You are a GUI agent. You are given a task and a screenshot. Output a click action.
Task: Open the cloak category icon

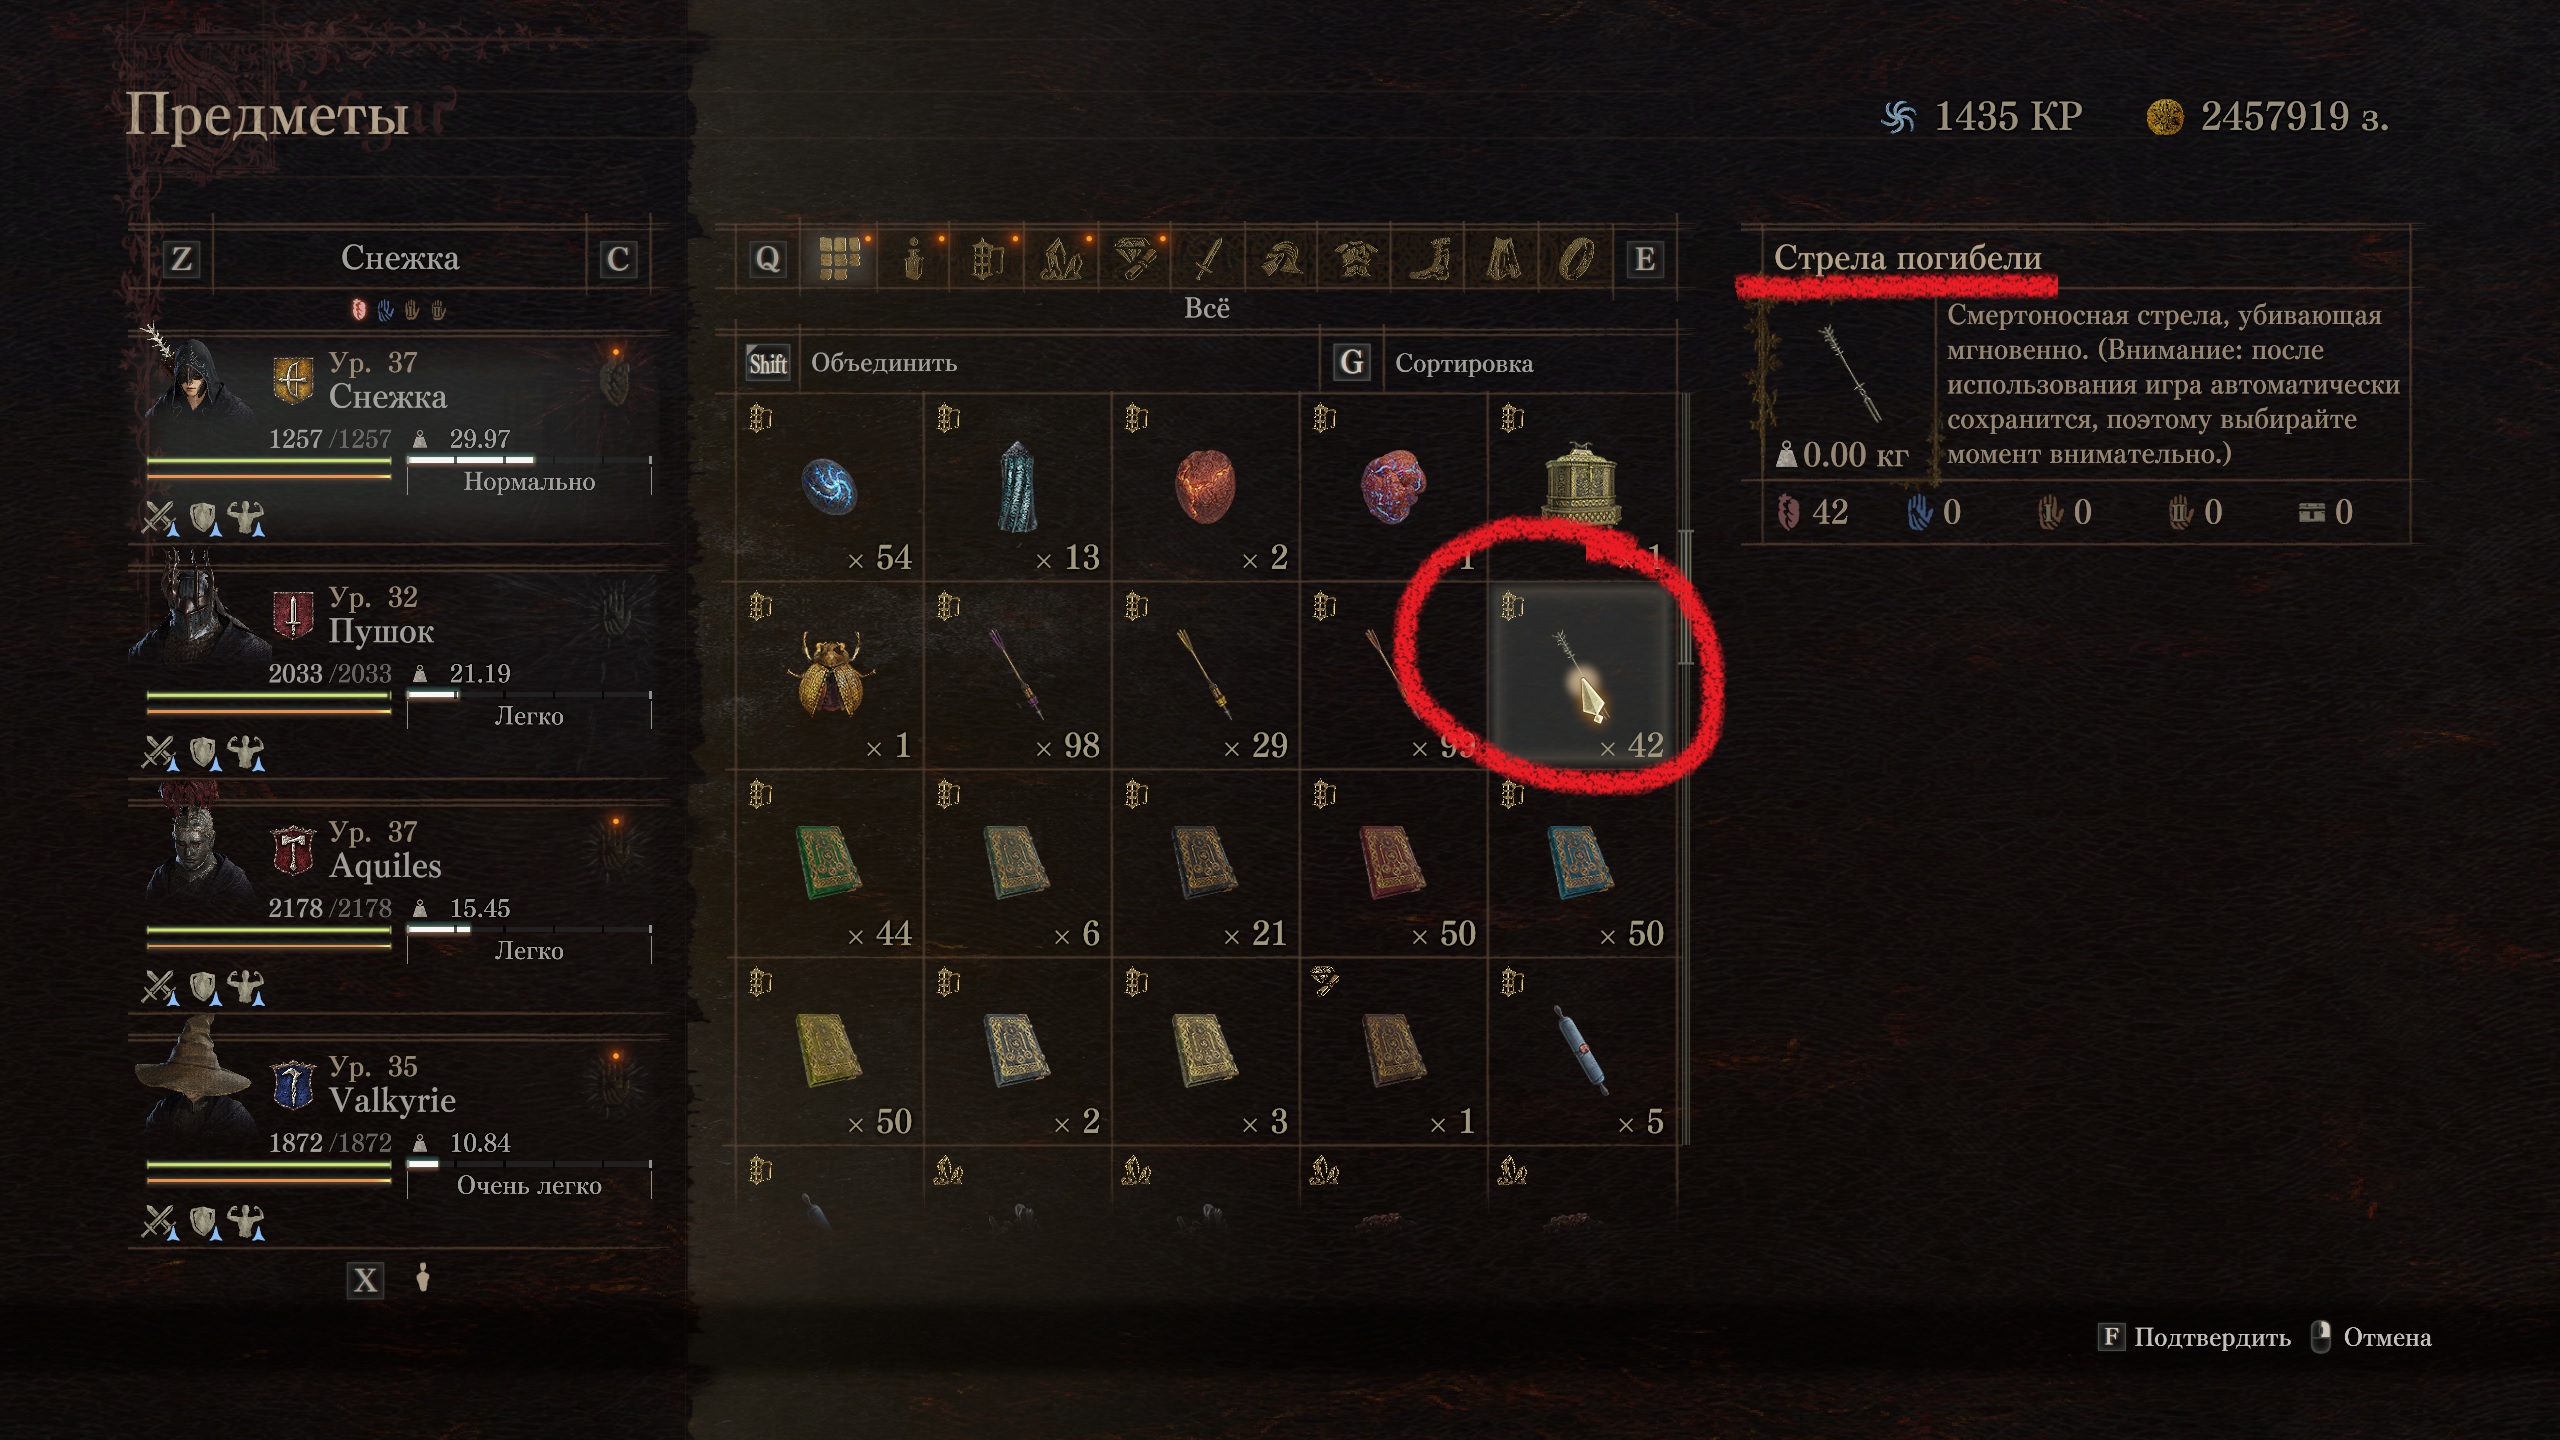tap(1502, 260)
